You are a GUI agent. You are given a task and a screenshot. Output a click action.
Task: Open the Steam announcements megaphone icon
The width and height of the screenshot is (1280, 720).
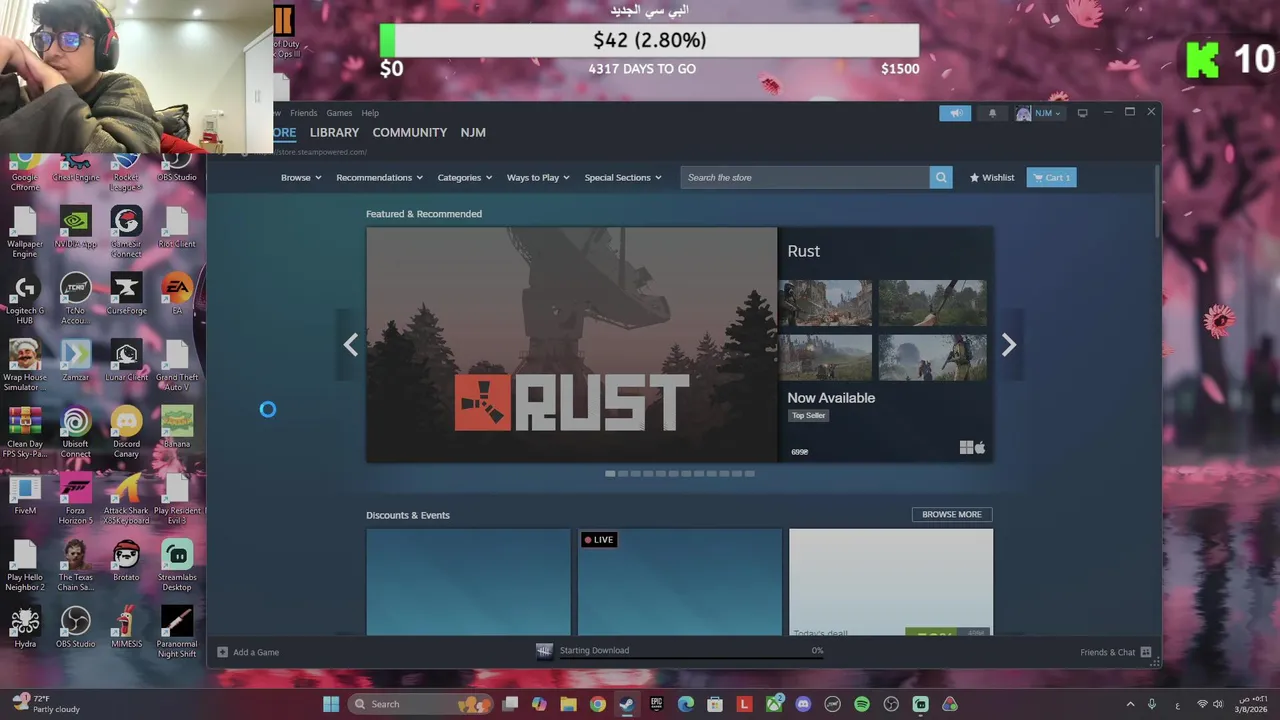955,113
